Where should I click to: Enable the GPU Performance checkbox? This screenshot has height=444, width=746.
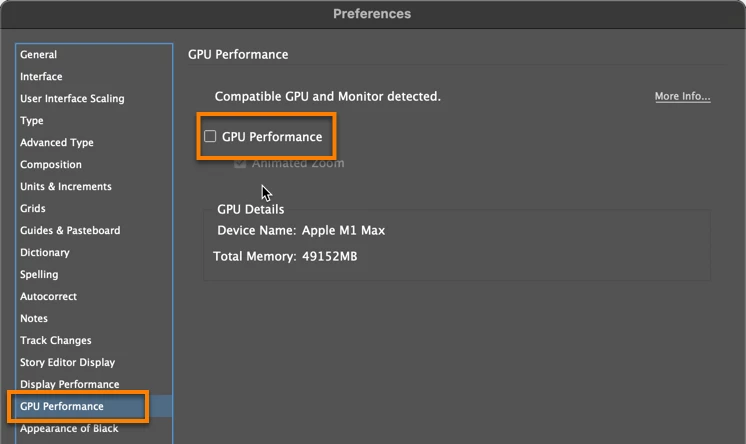tap(210, 137)
